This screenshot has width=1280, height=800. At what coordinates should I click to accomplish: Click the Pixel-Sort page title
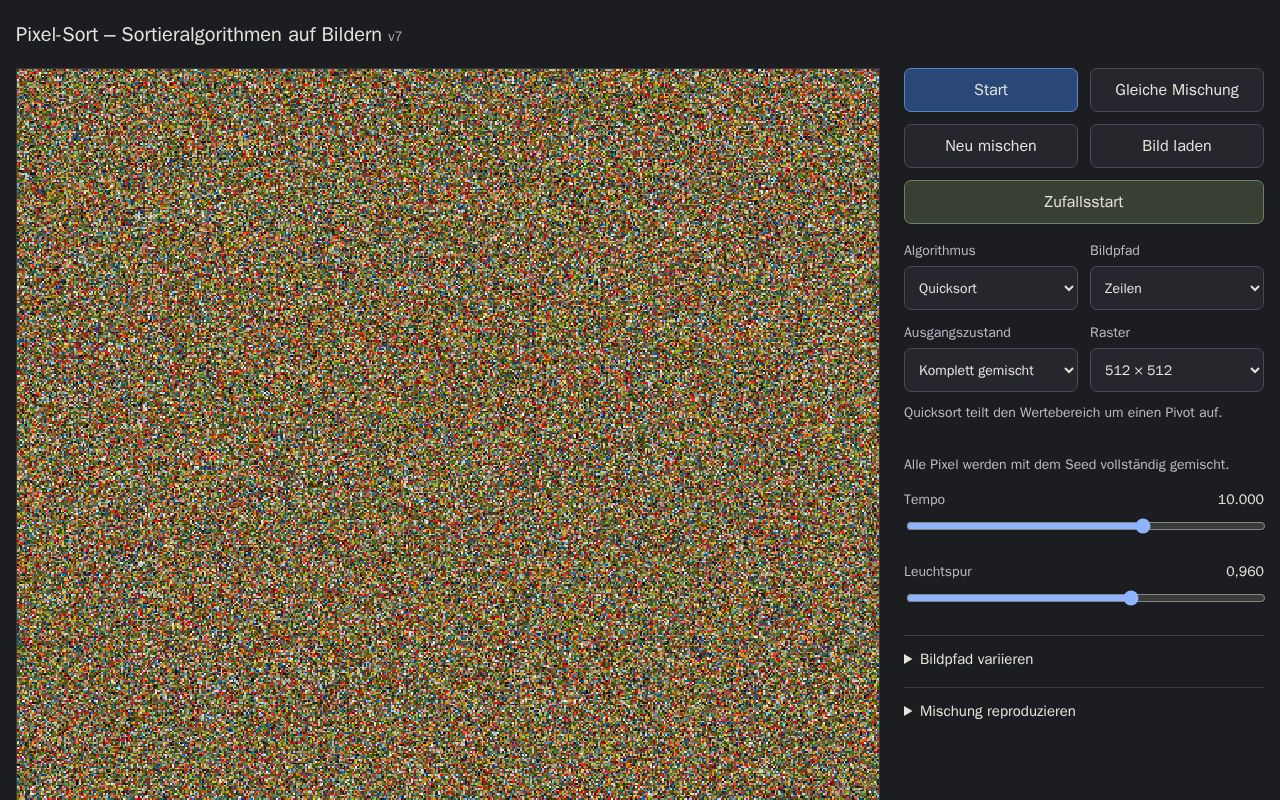[x=199, y=35]
